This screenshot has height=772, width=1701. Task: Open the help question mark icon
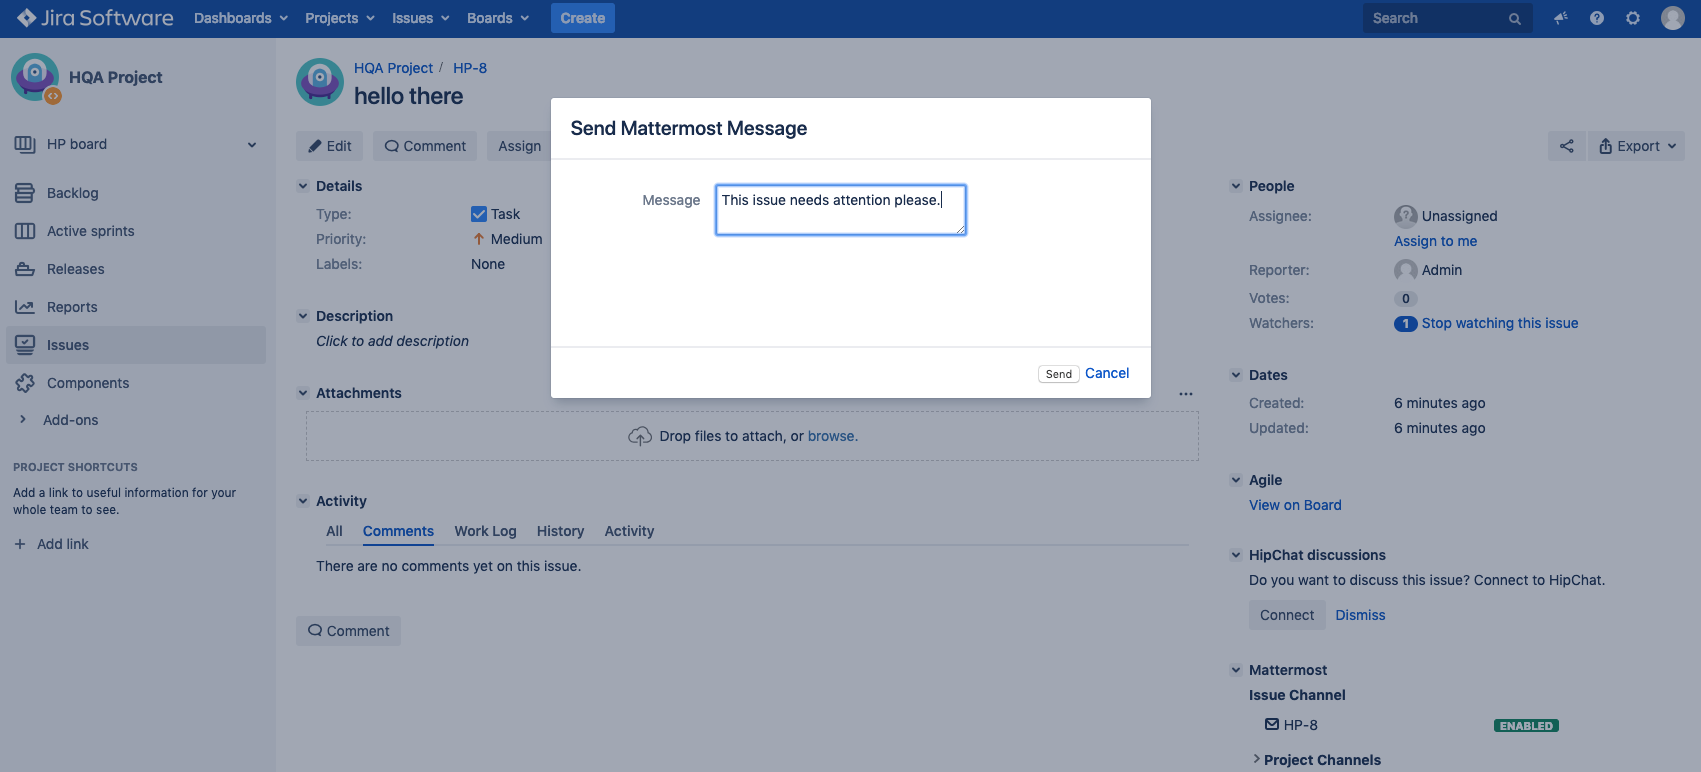tap(1597, 18)
